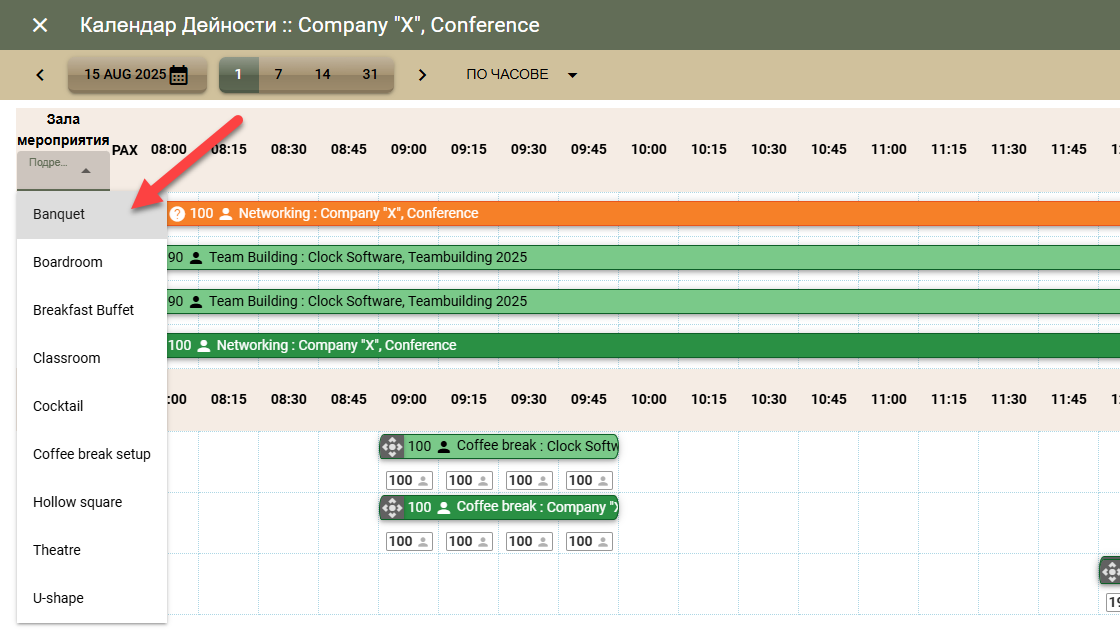The height and width of the screenshot is (634, 1120).
Task: Choose Coffee break setup option
Action: pos(92,454)
